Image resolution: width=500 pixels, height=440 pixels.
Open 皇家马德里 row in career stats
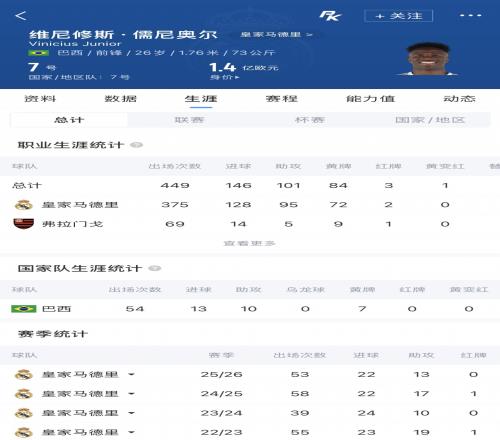pos(250,205)
